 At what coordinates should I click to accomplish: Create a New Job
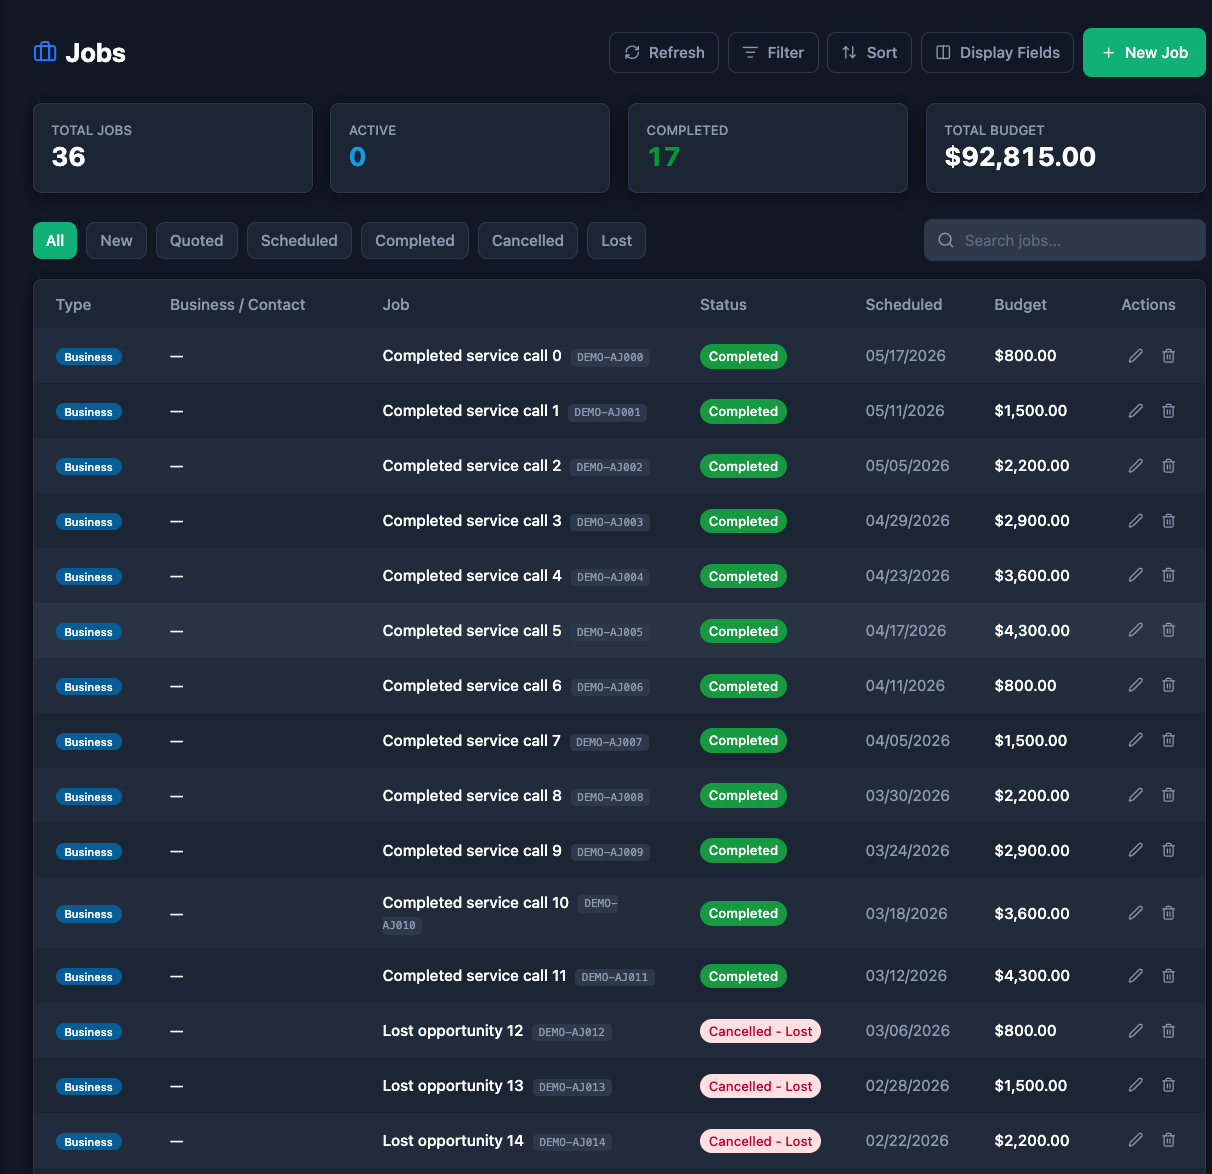coord(1144,52)
